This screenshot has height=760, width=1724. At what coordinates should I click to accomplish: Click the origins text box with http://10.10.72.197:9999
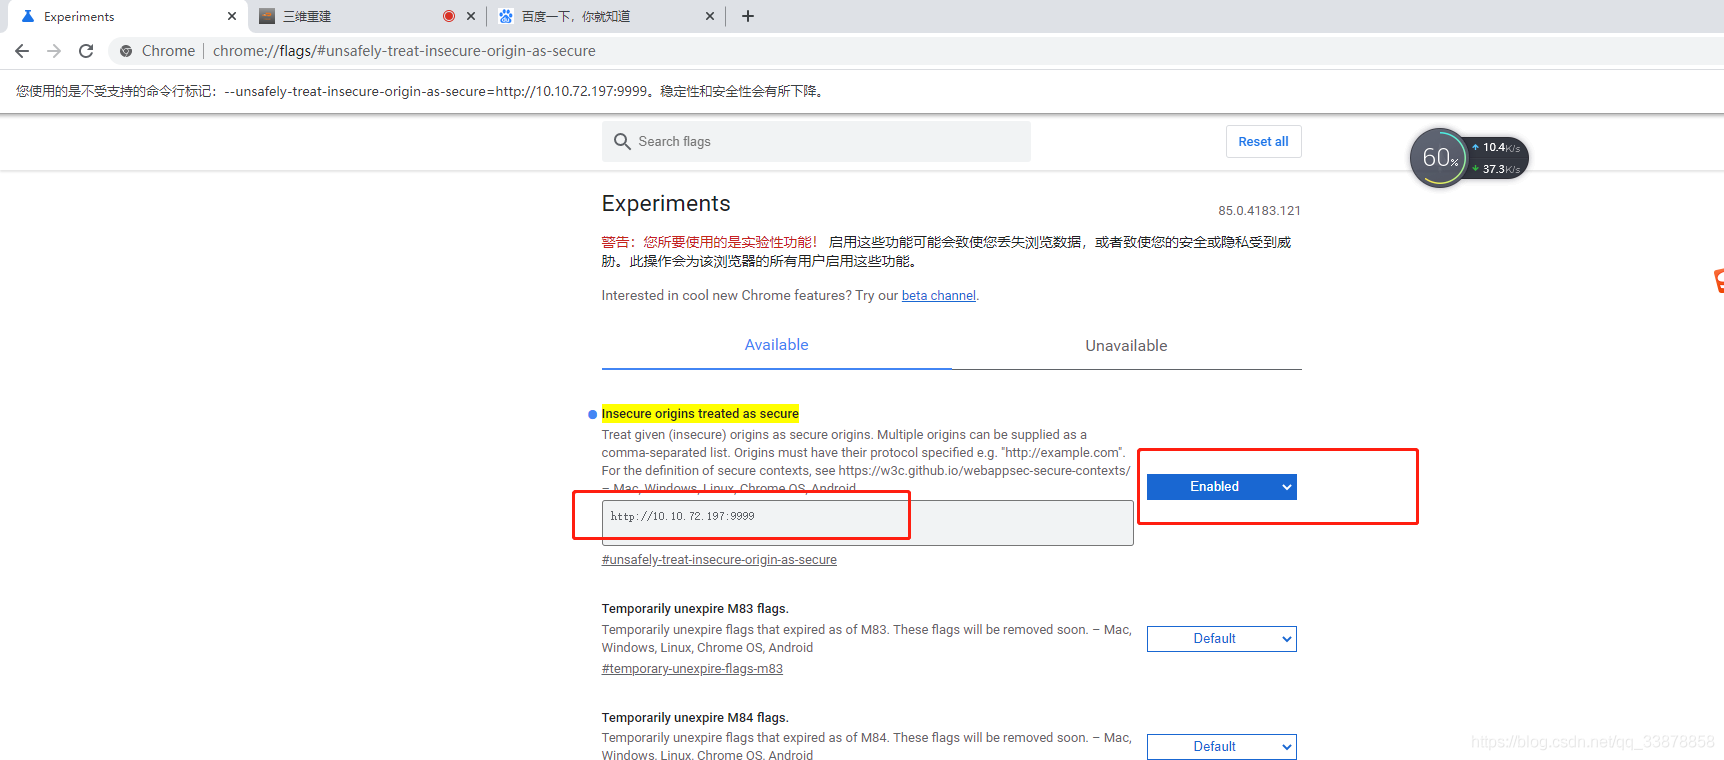point(867,522)
